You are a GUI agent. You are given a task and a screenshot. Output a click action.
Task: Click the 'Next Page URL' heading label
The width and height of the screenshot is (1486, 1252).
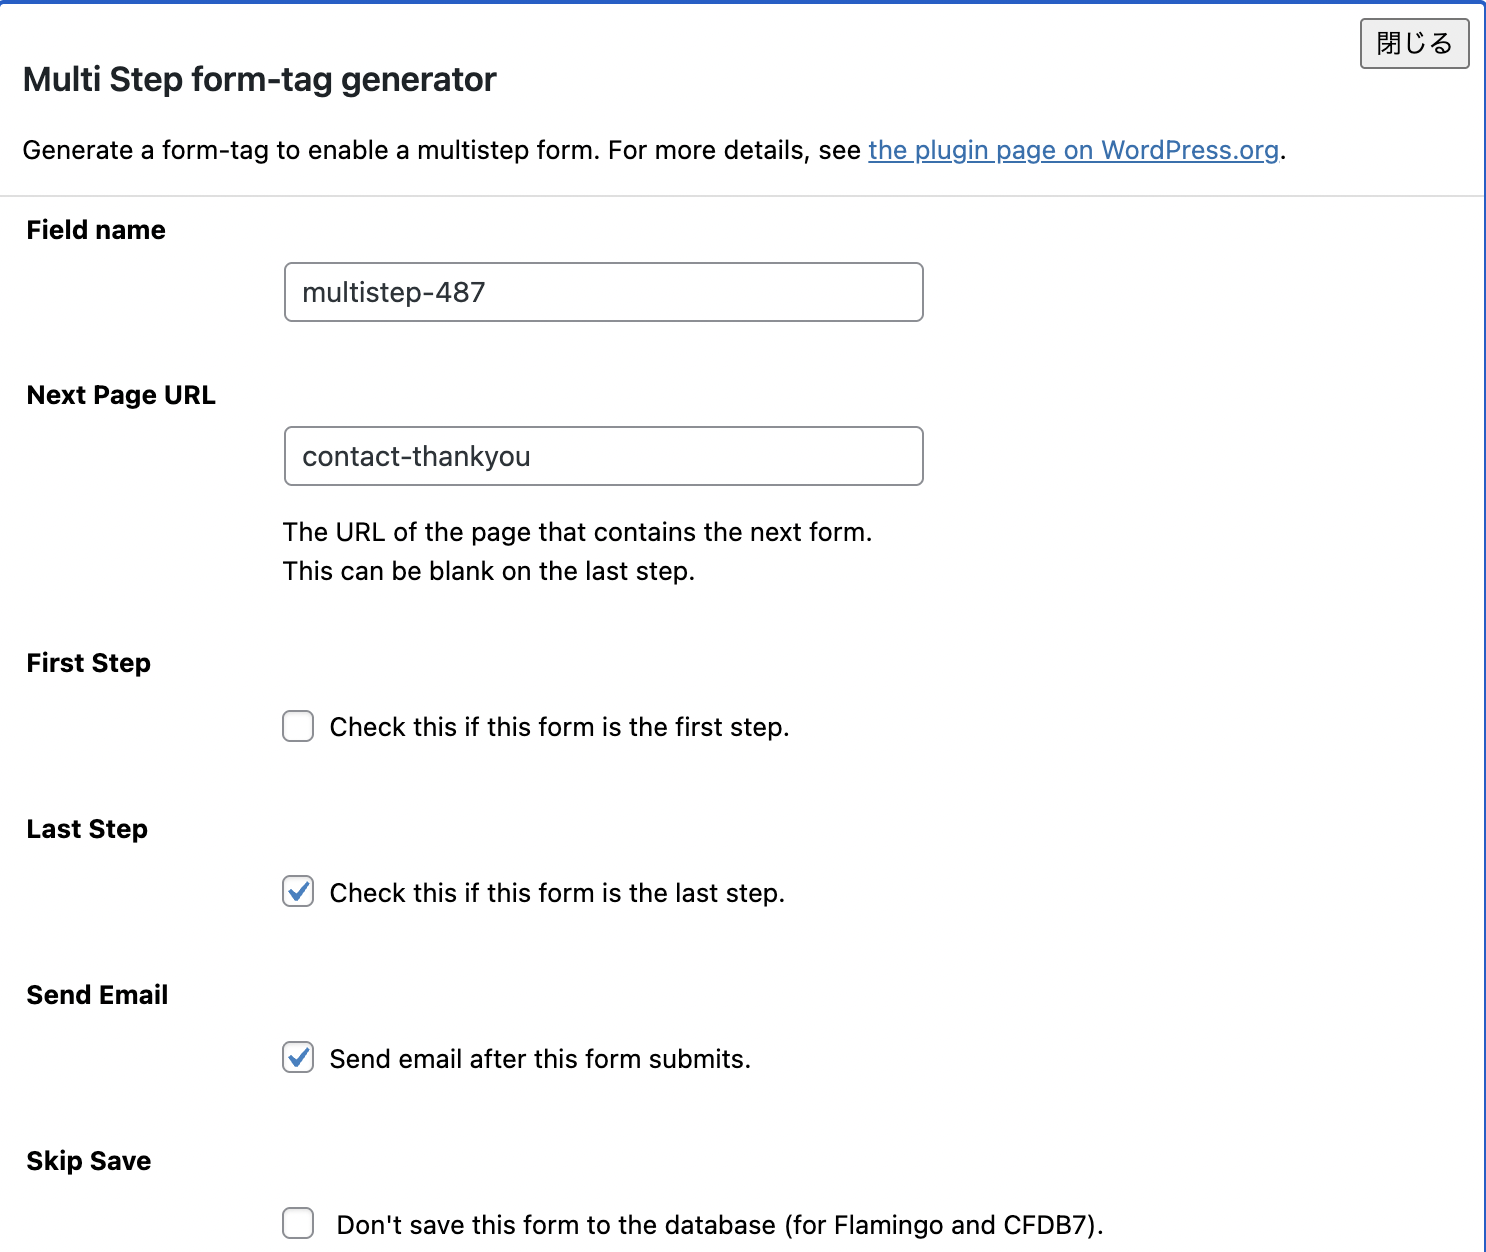[121, 395]
